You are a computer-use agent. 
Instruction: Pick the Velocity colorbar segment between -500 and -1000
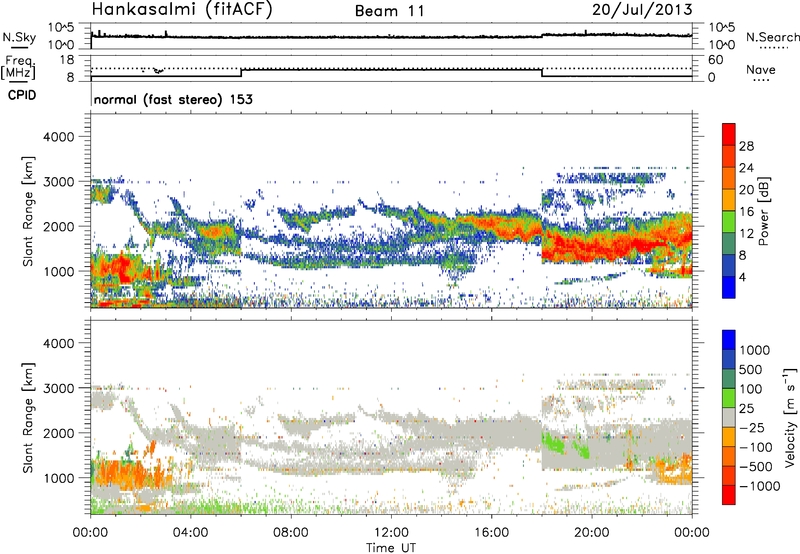(729, 475)
